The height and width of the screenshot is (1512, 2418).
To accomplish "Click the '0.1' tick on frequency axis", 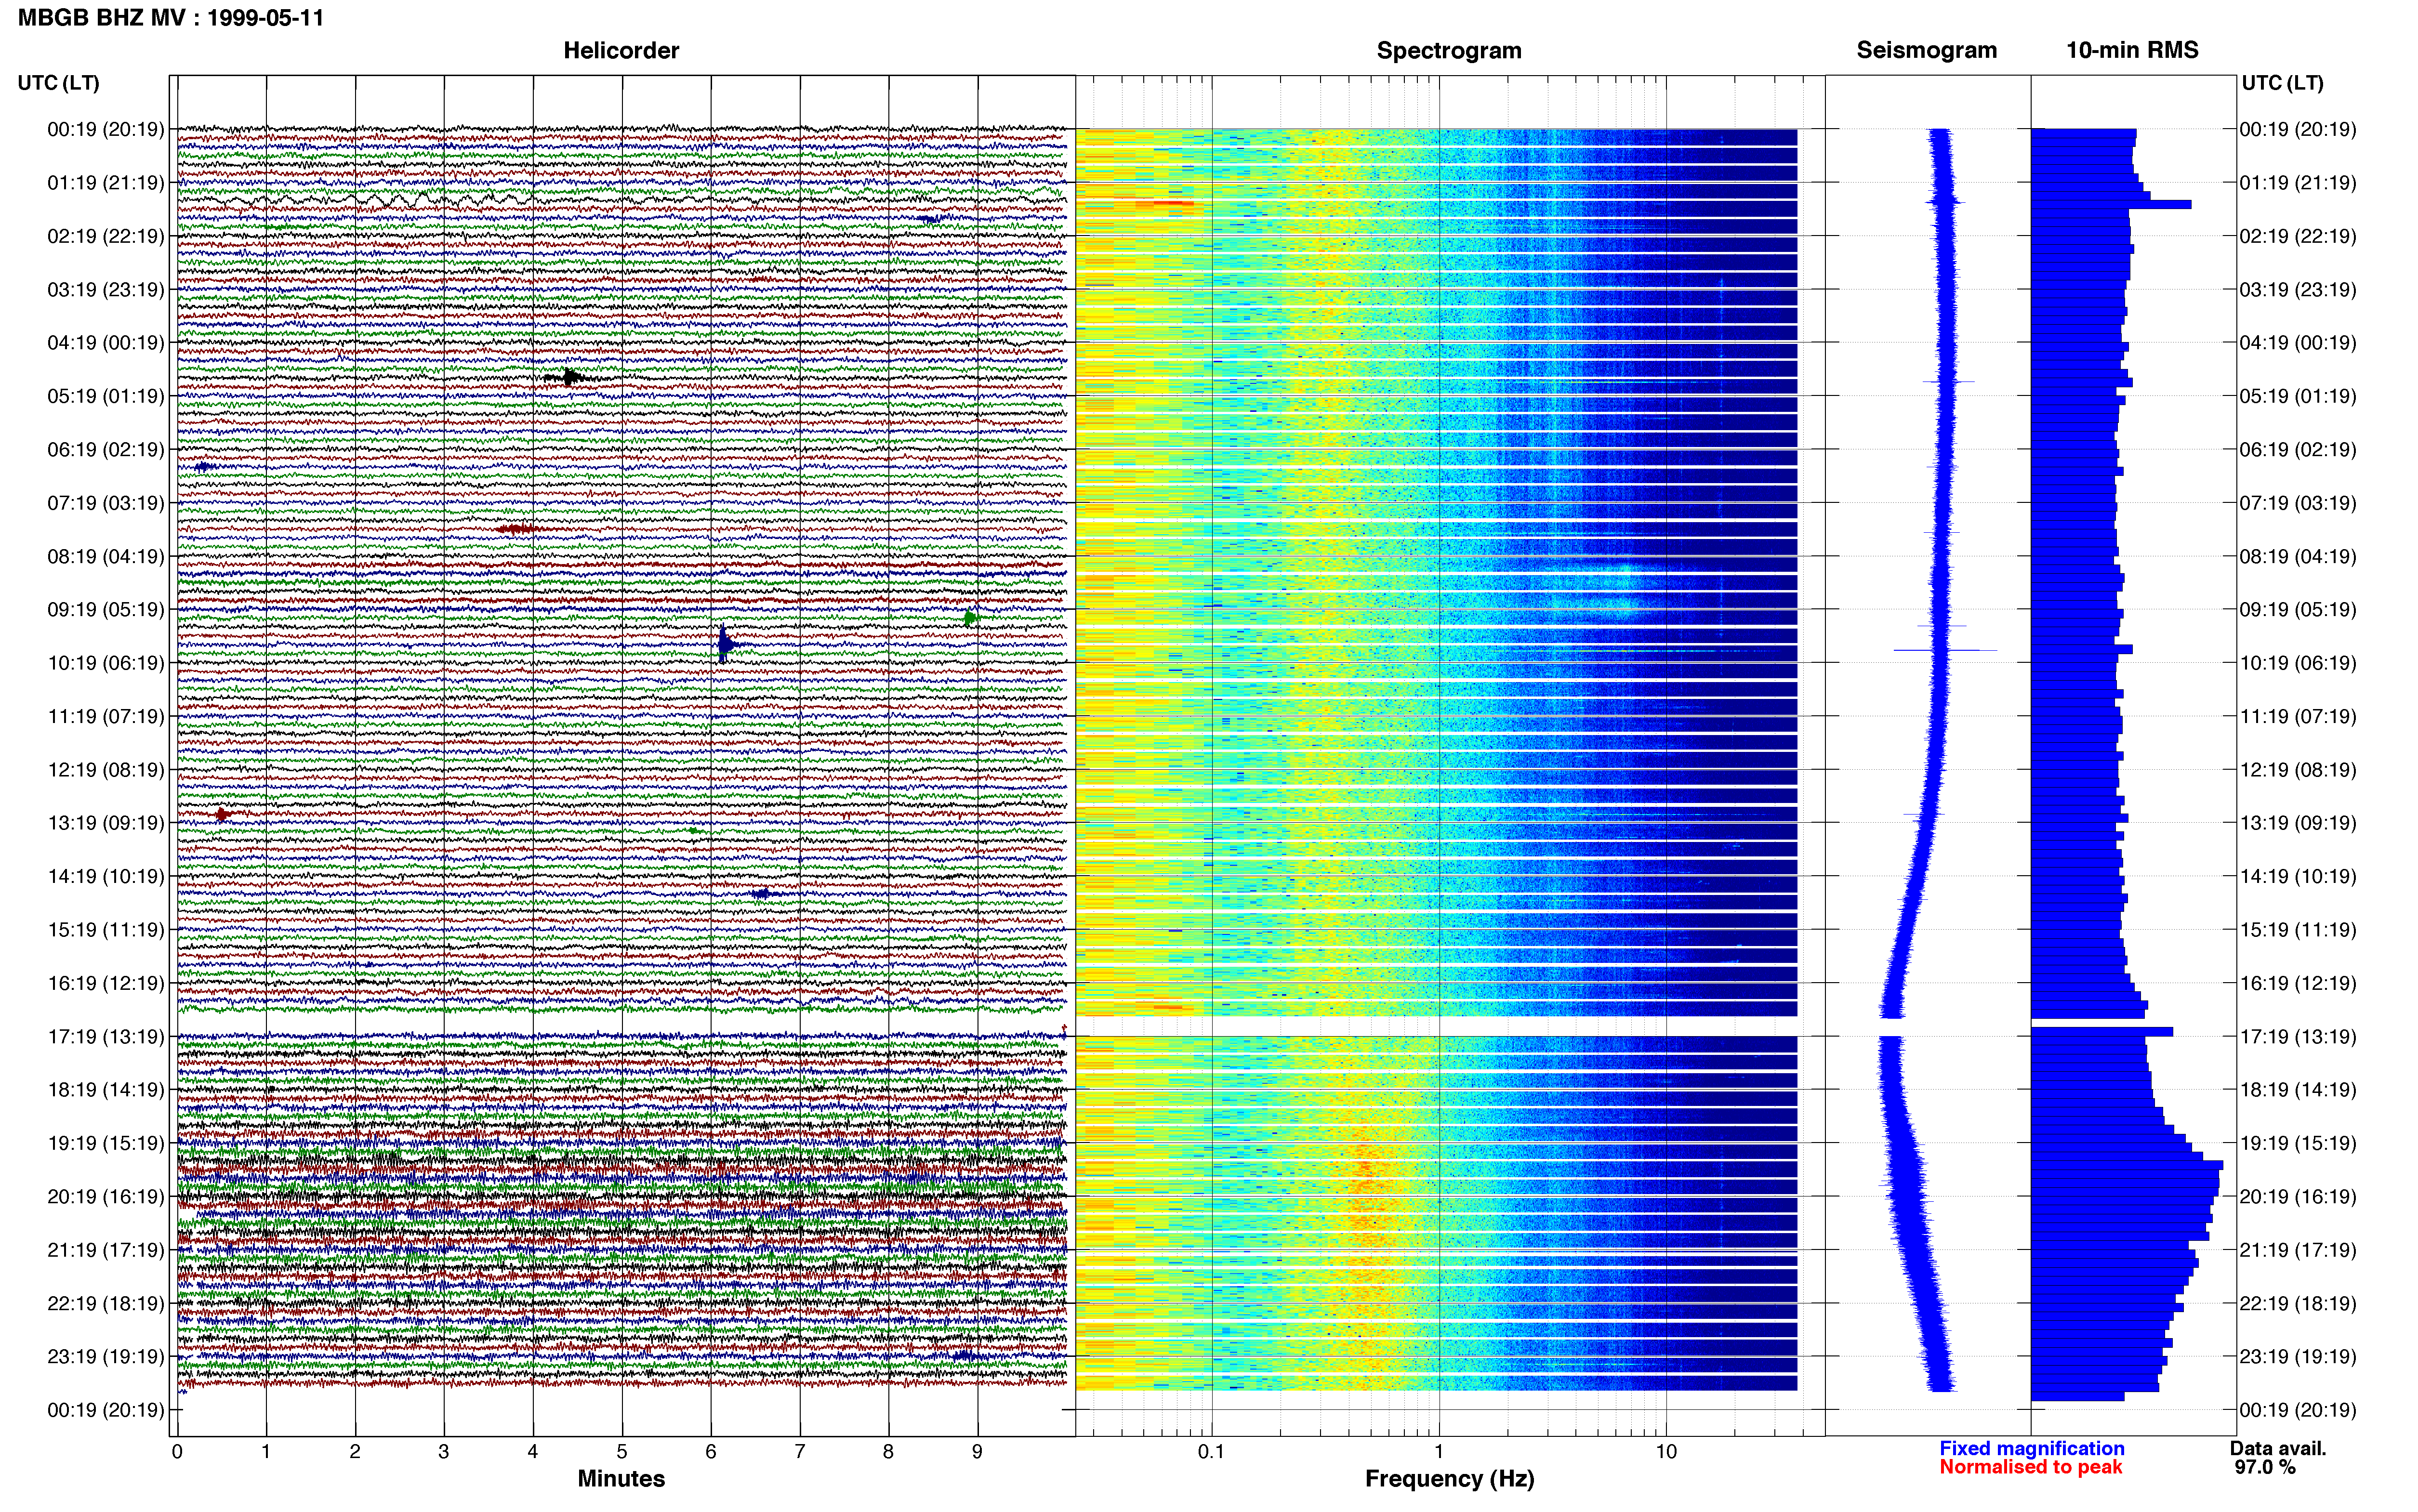I will click(1211, 1452).
